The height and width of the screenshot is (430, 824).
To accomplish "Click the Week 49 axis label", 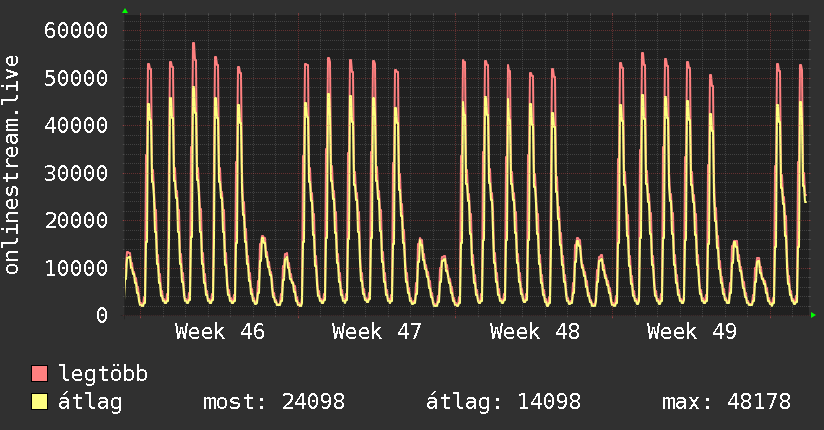I will pyautogui.click(x=692, y=332).
